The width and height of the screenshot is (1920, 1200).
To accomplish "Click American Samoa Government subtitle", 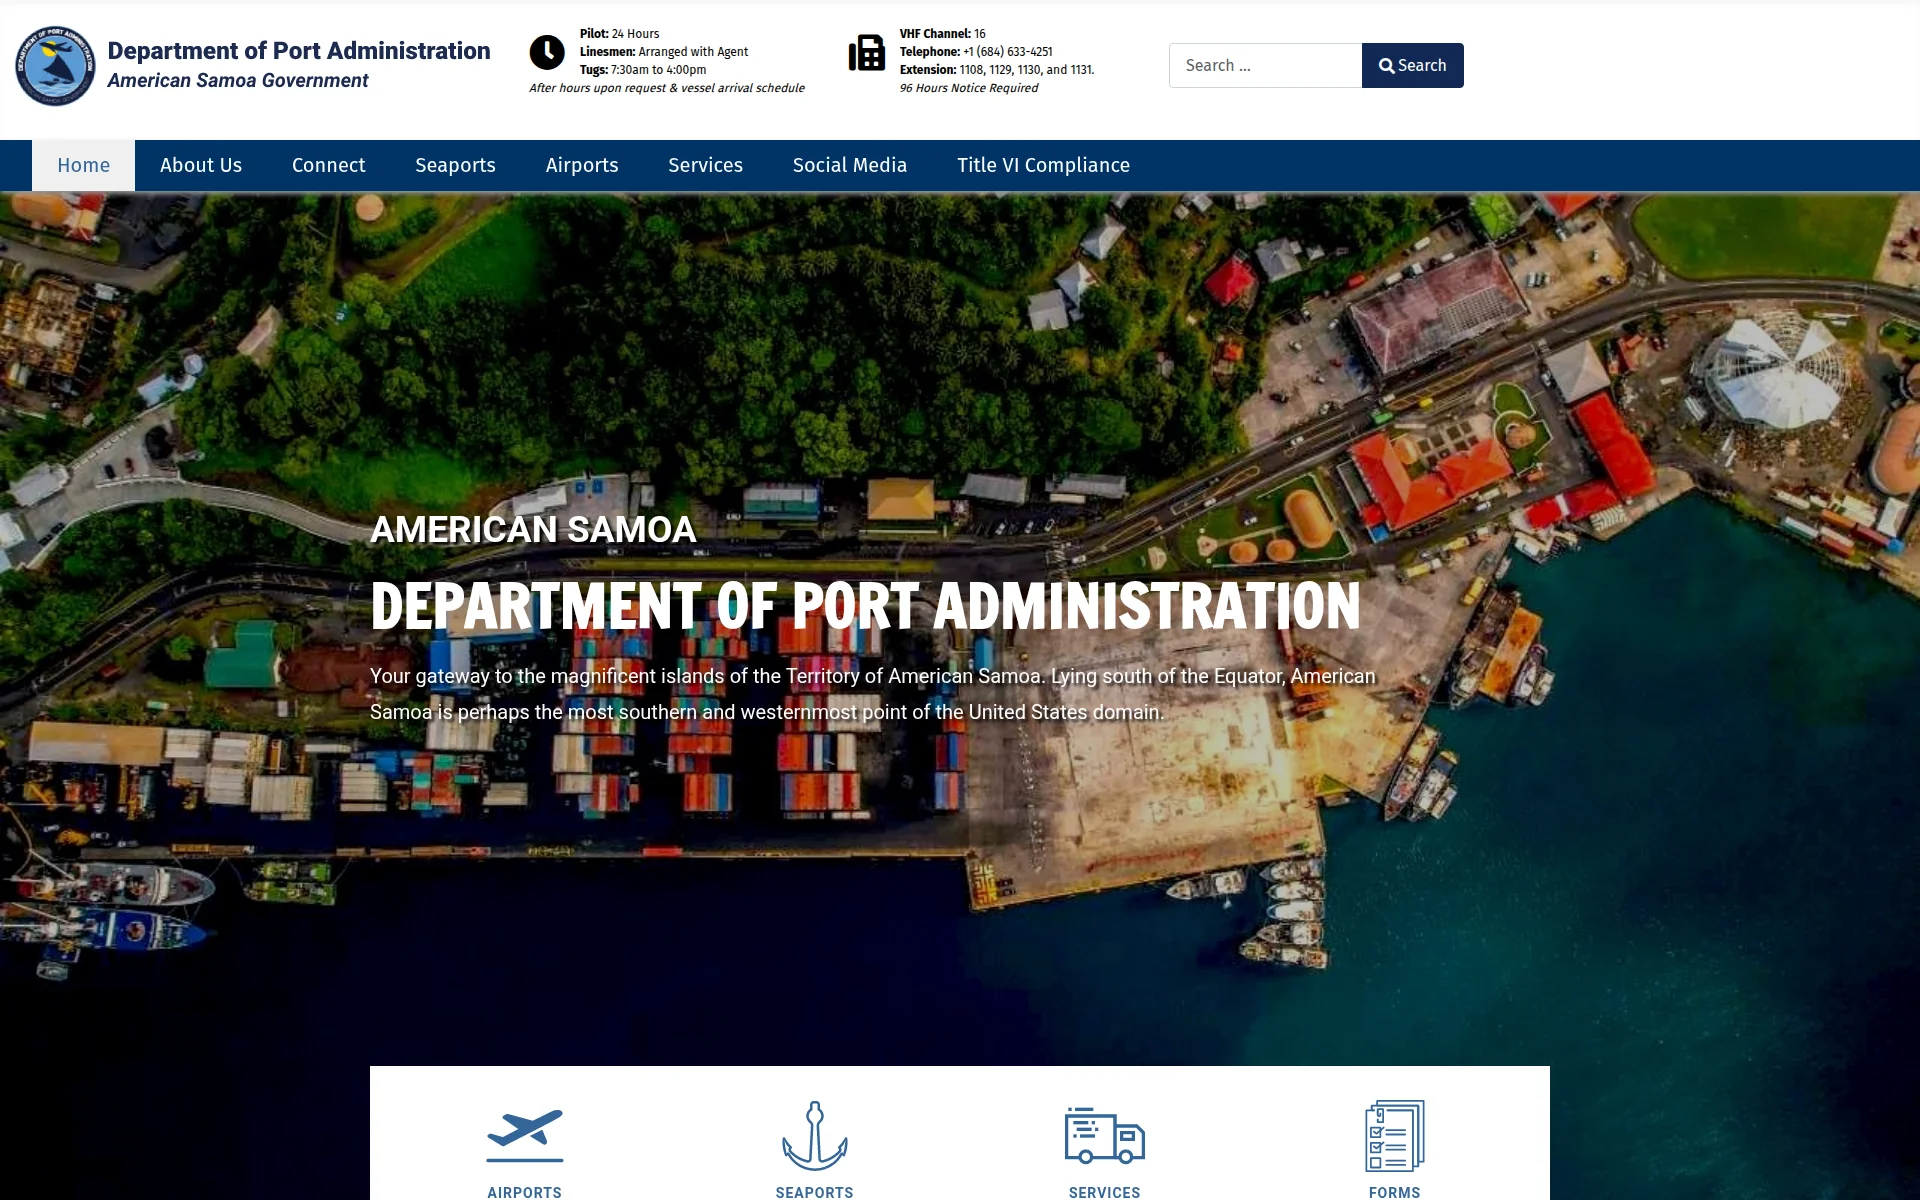I will (x=238, y=80).
